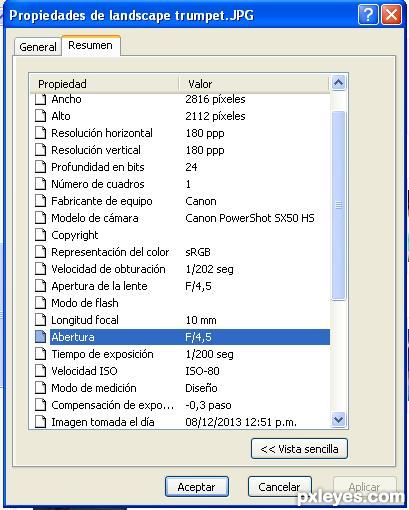409x510 pixels.
Task: Click the Aceptar button
Action: (x=197, y=487)
